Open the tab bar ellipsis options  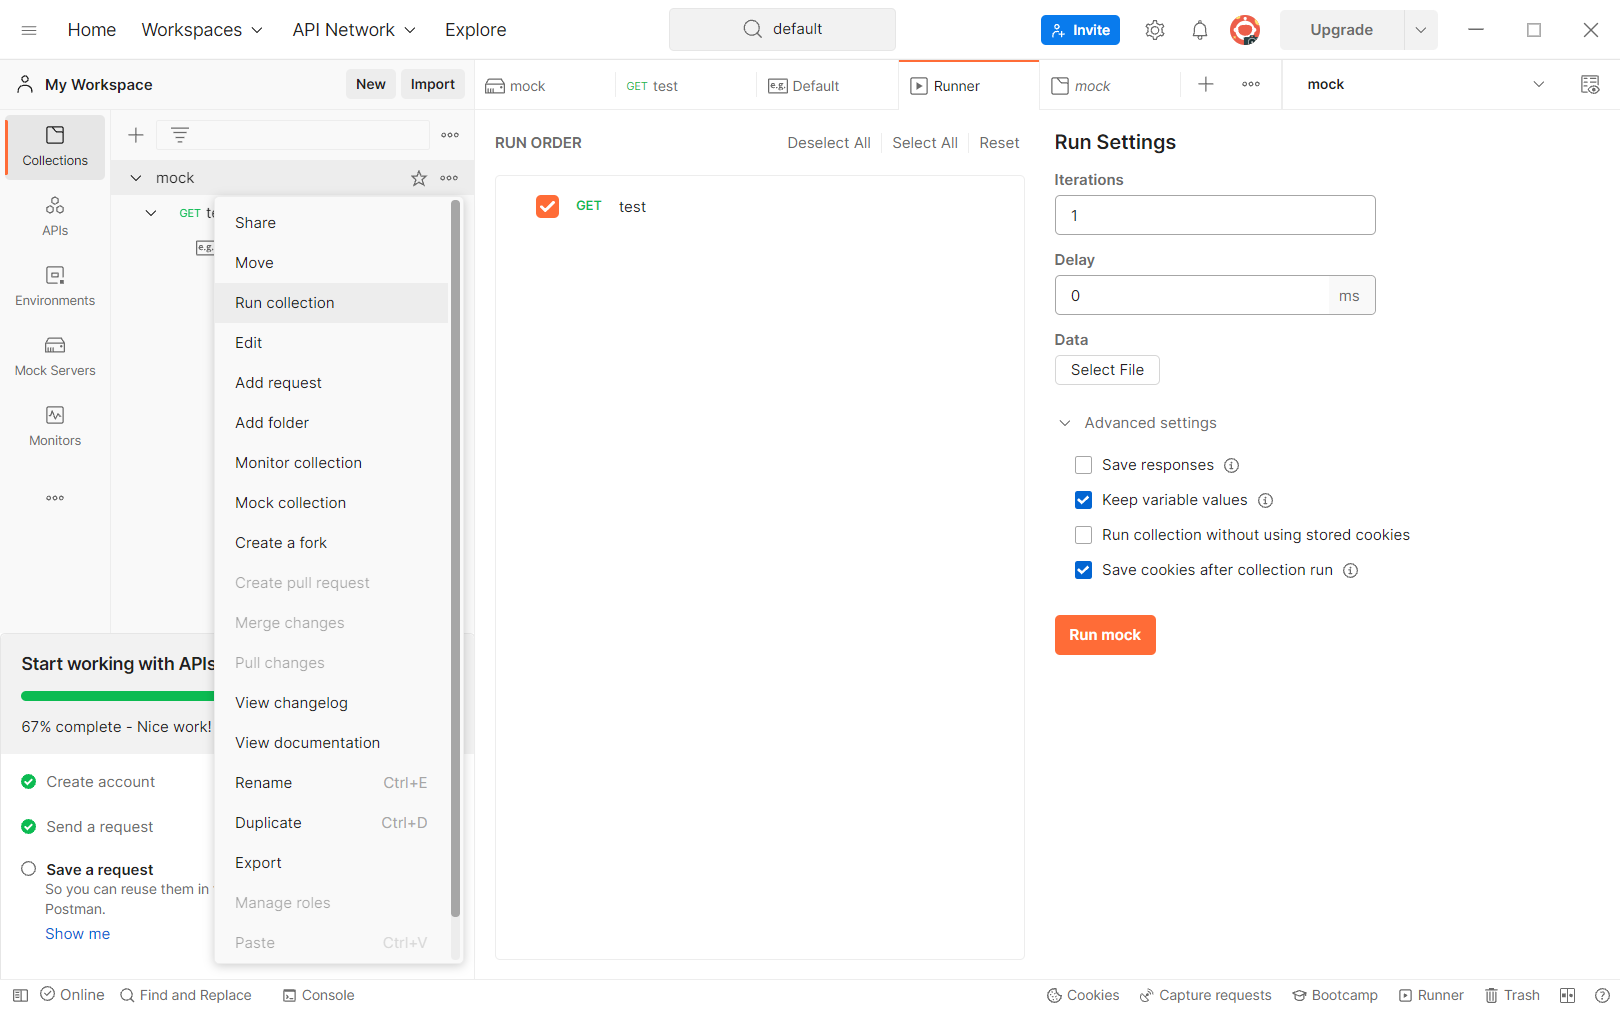click(1251, 85)
